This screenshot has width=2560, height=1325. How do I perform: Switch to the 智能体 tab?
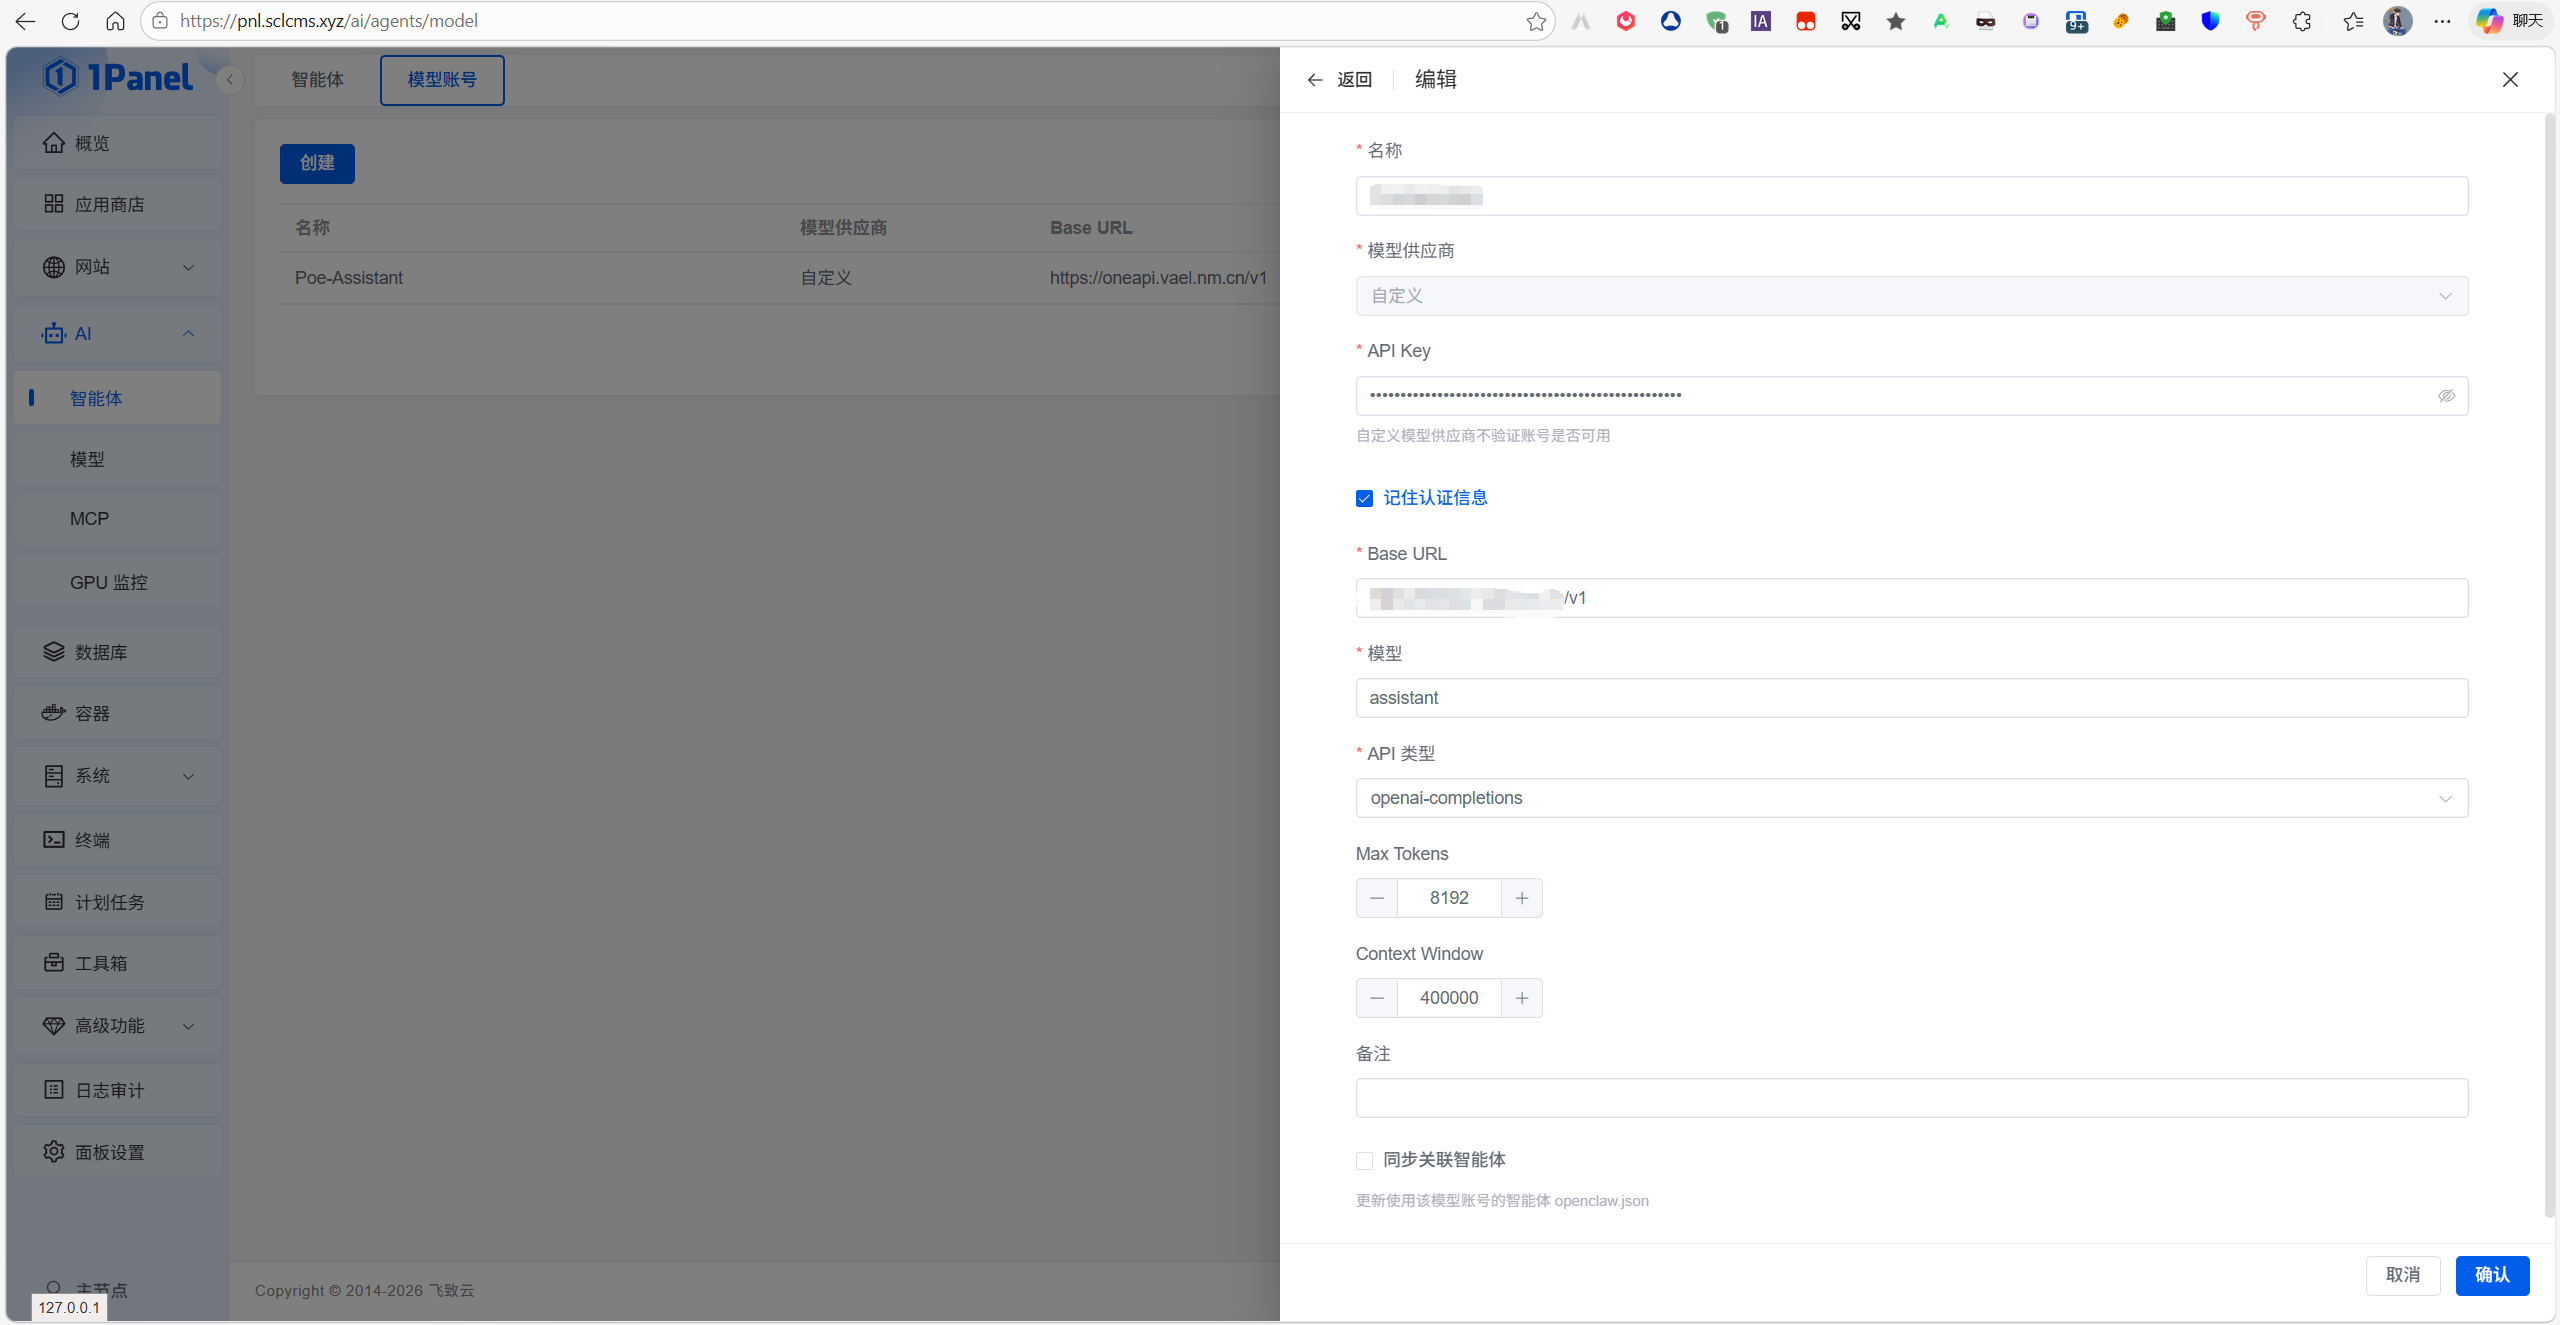(x=317, y=80)
